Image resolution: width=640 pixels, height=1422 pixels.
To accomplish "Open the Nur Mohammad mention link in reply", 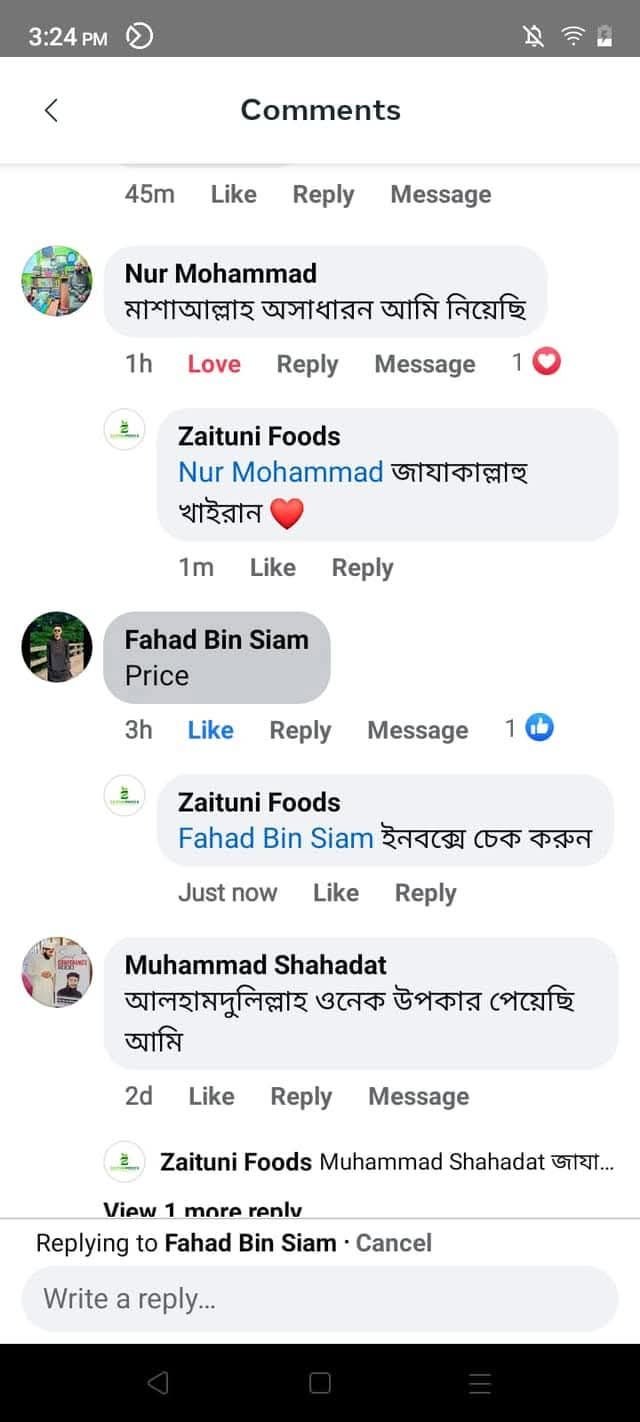I will point(281,472).
